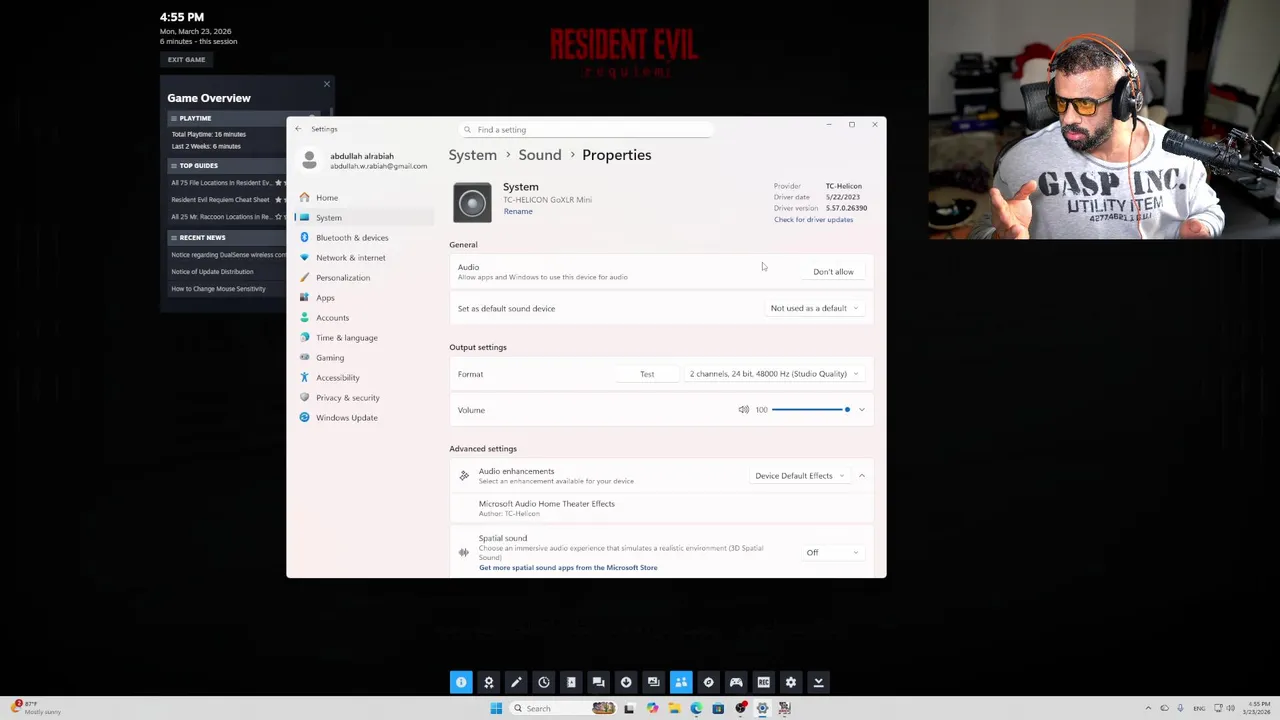Open the screenshots icon in the overlay toolbar
Screen dimensions: 1280x720
click(653, 682)
